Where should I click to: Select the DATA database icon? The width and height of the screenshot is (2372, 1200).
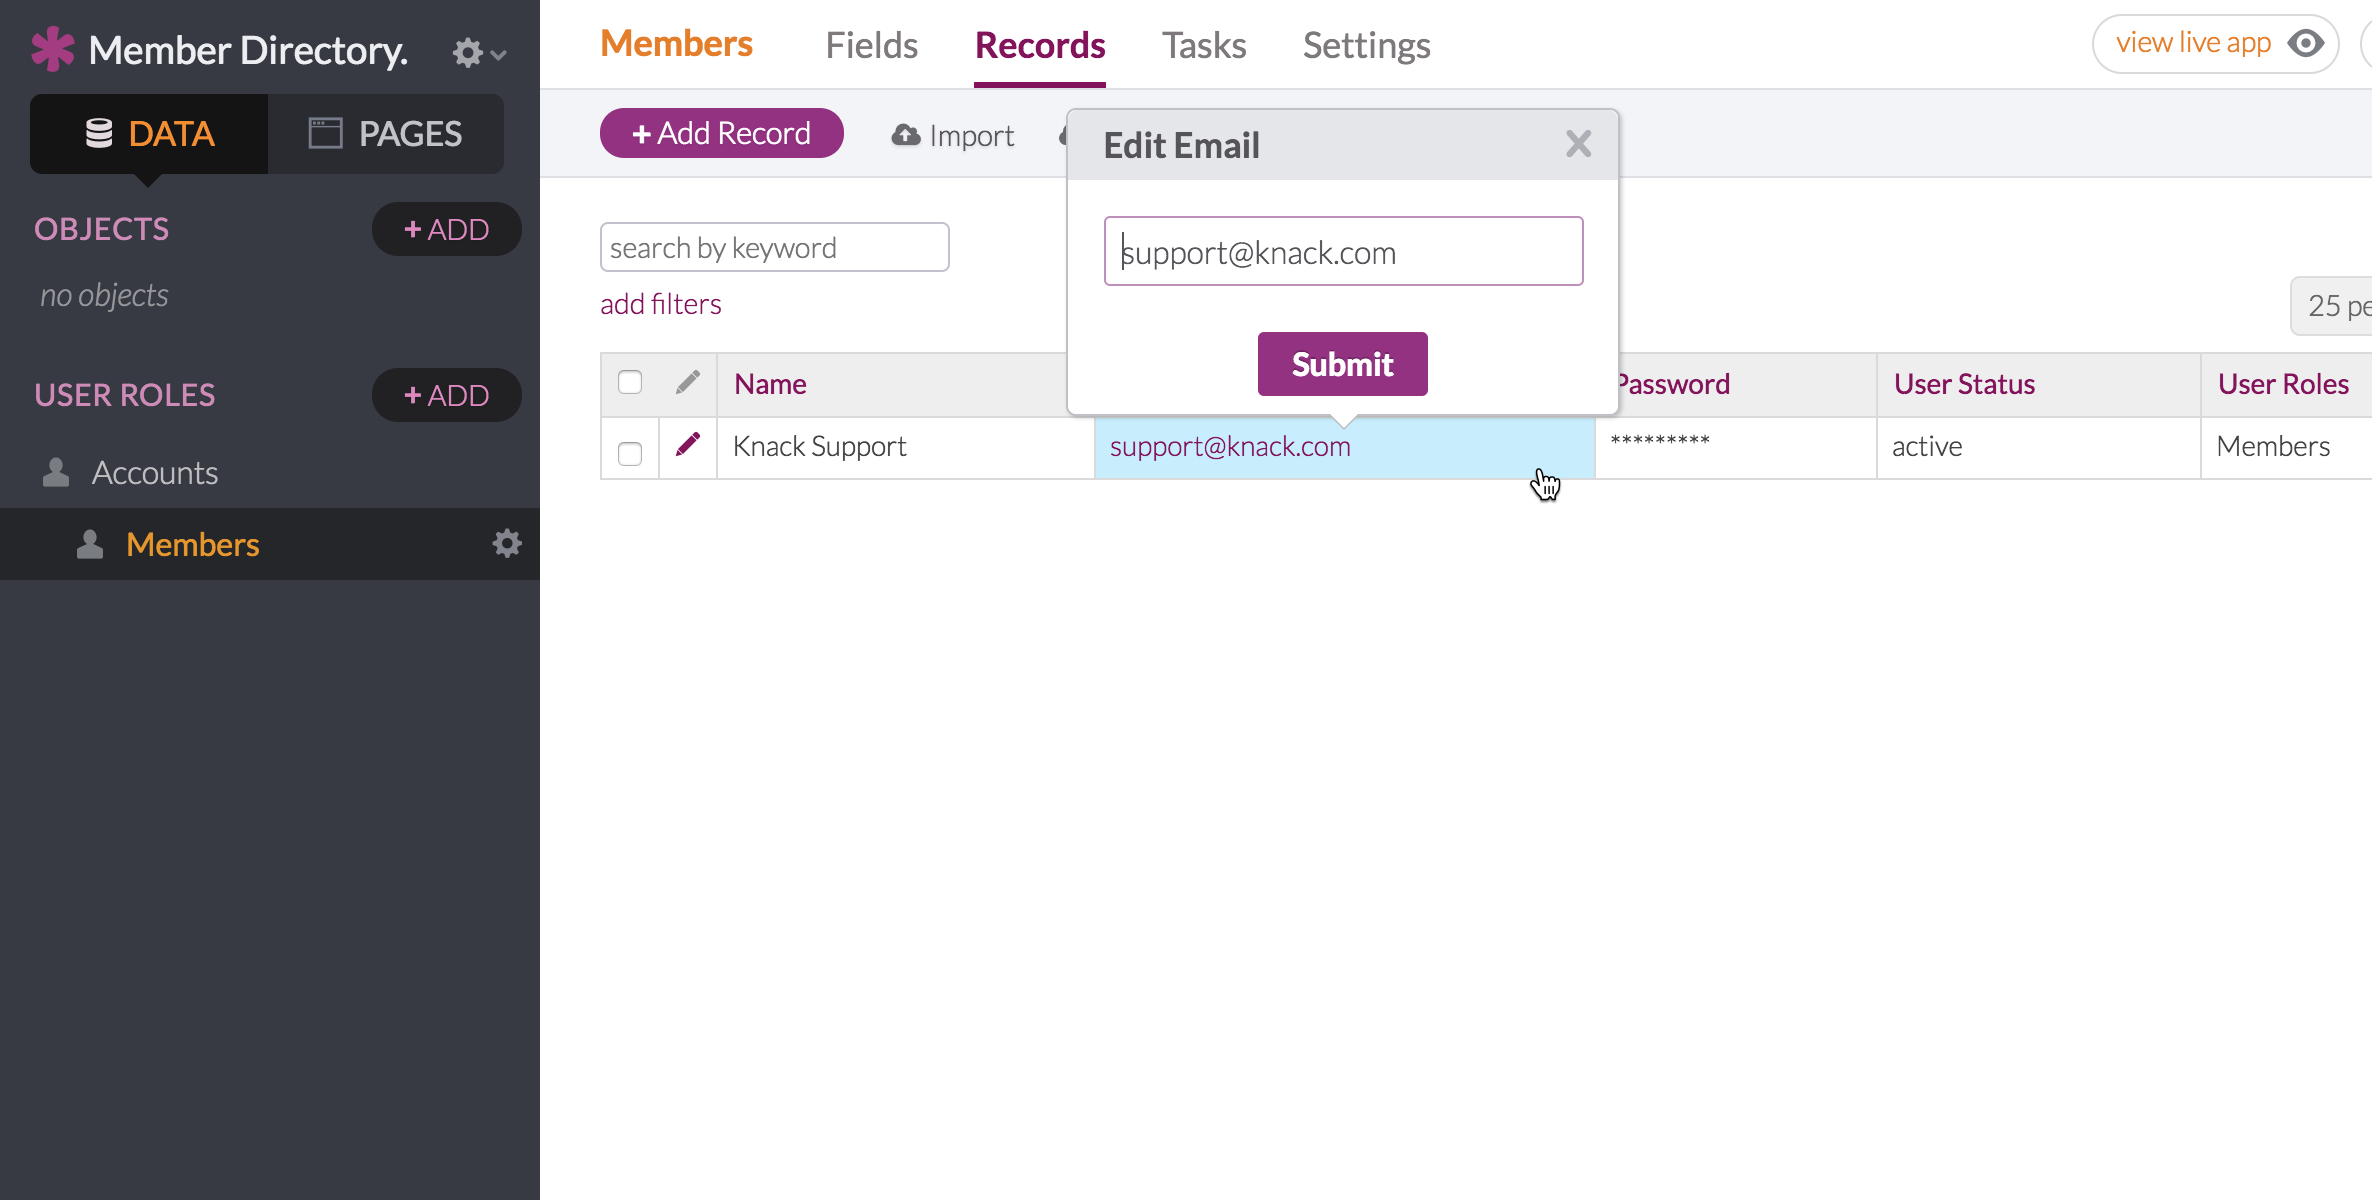point(100,133)
